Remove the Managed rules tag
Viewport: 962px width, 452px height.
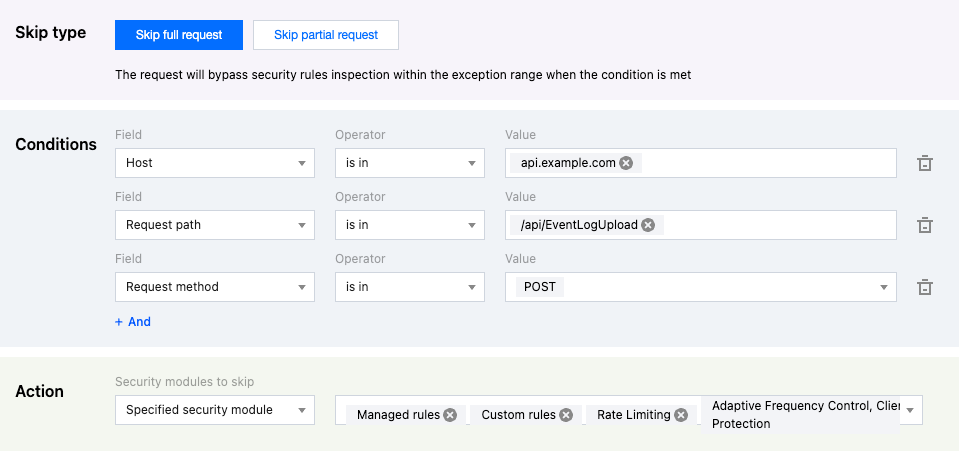tap(450, 415)
